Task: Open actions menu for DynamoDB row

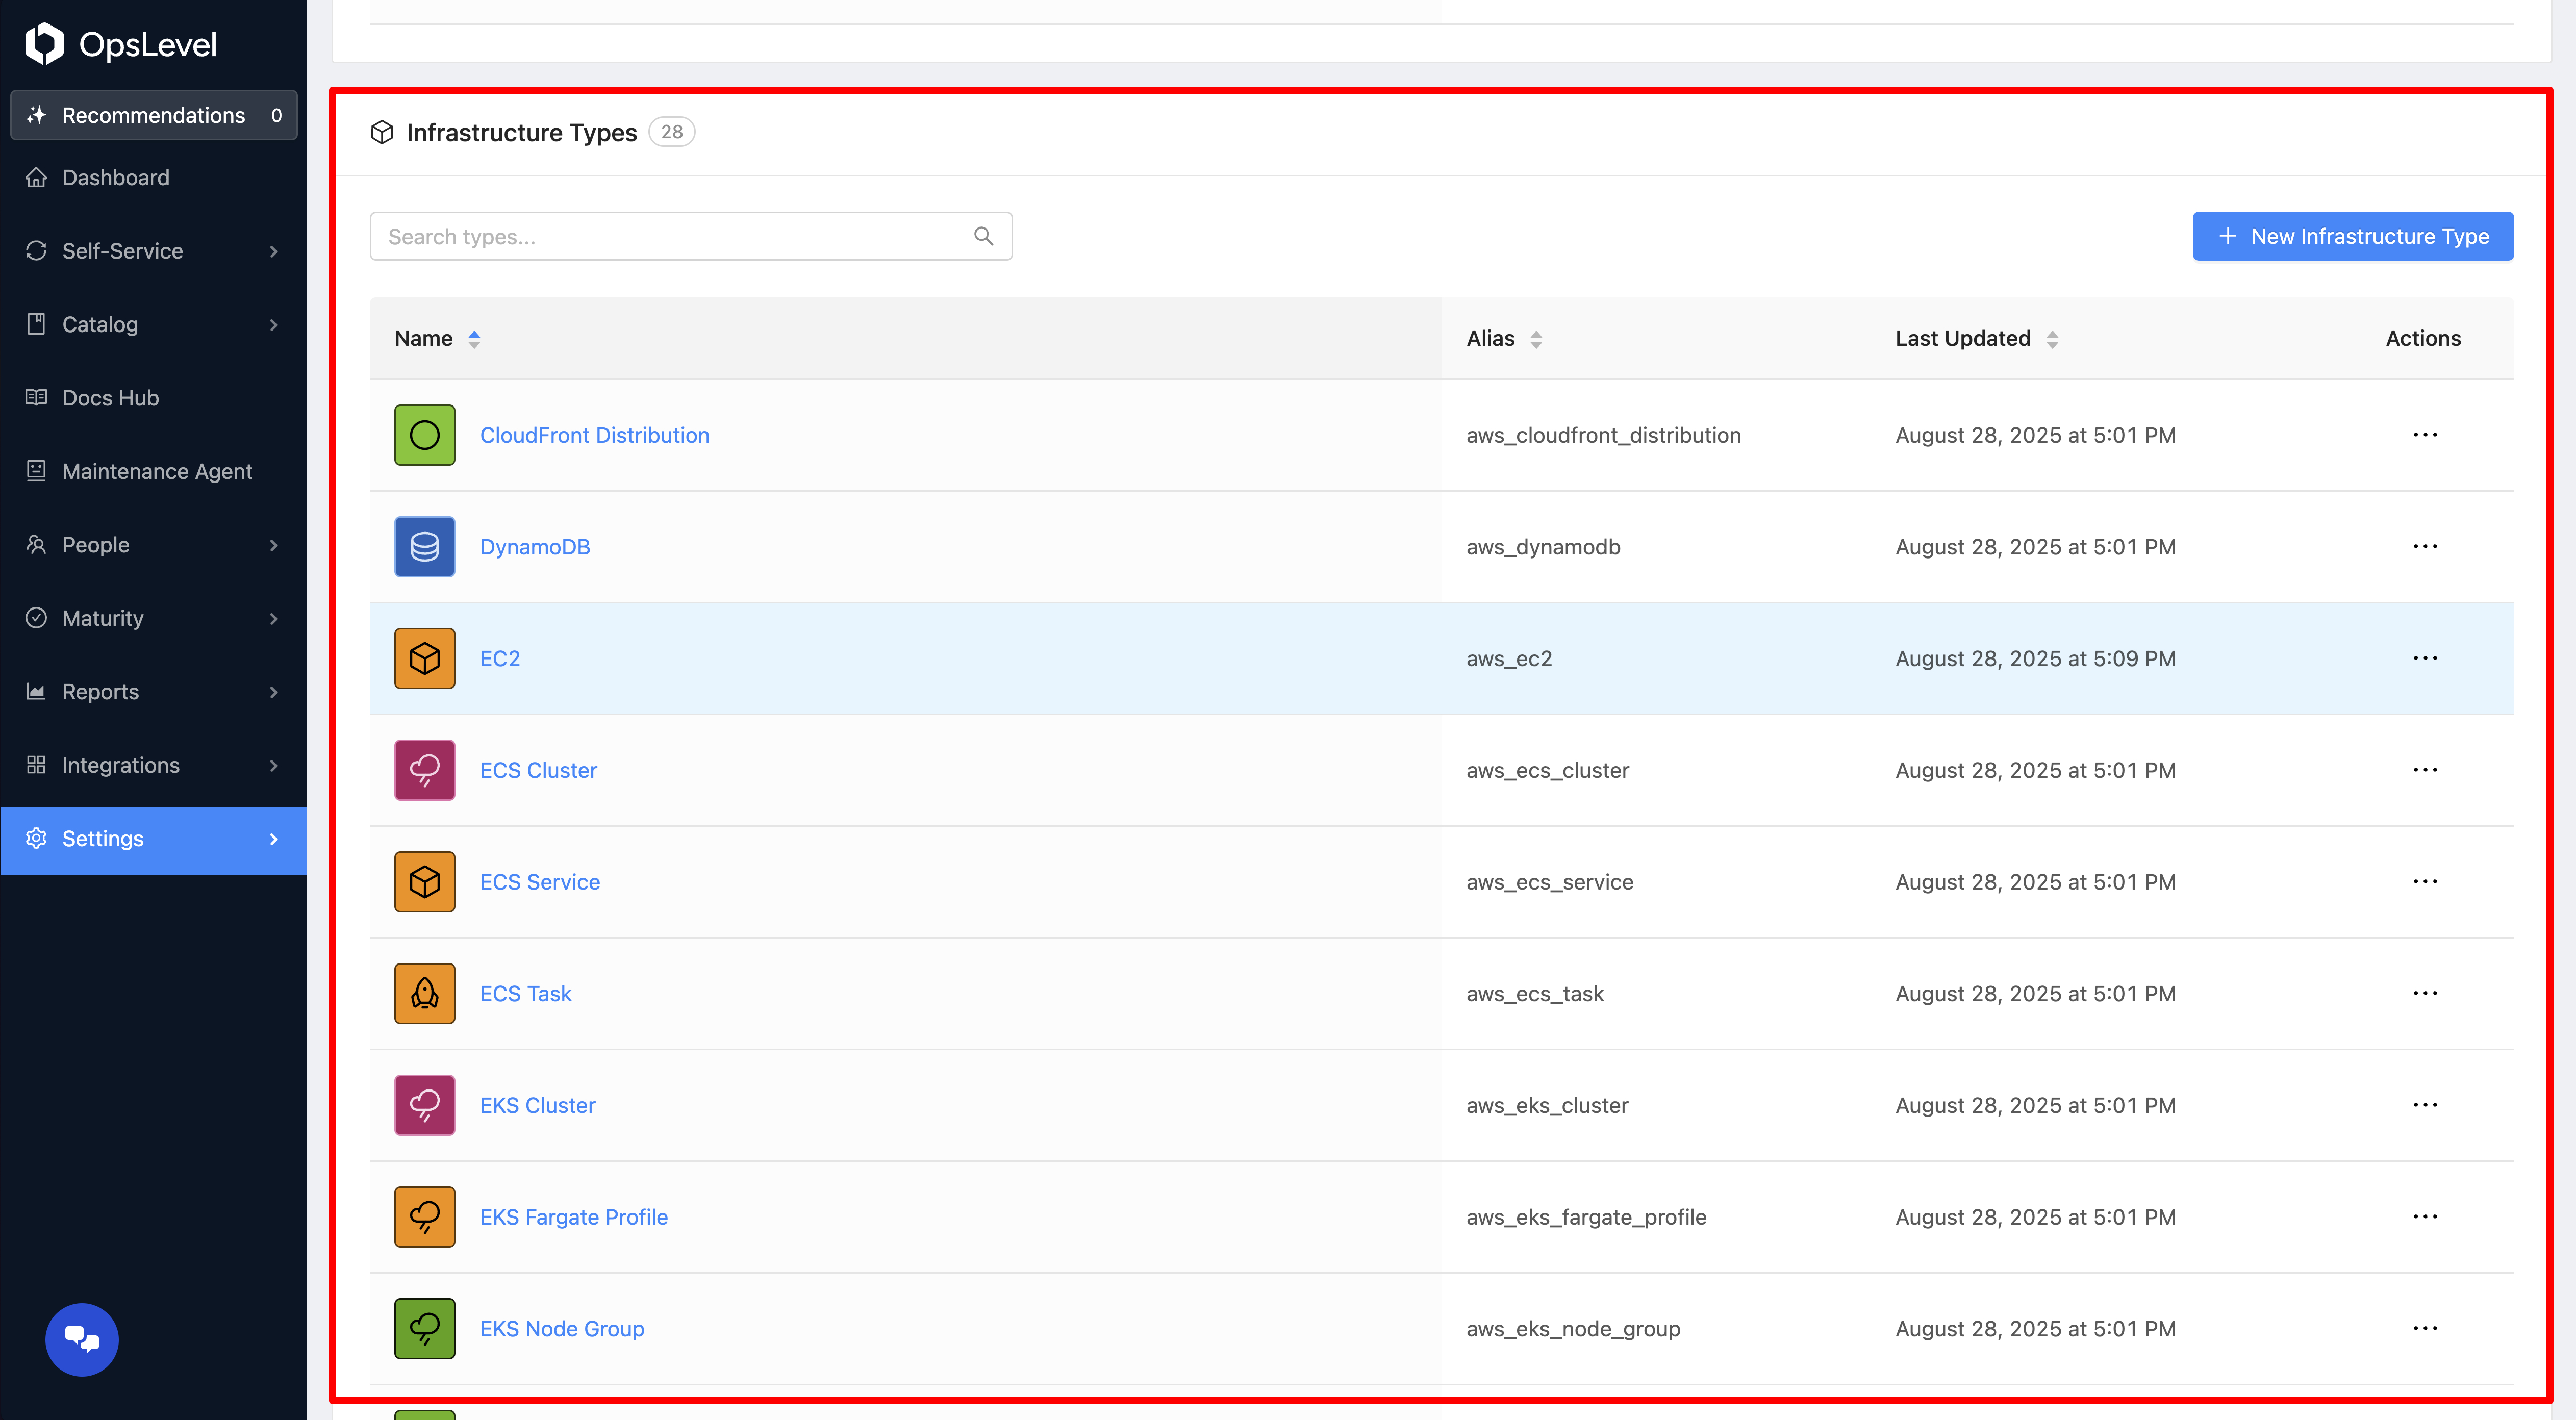Action: 2424,547
